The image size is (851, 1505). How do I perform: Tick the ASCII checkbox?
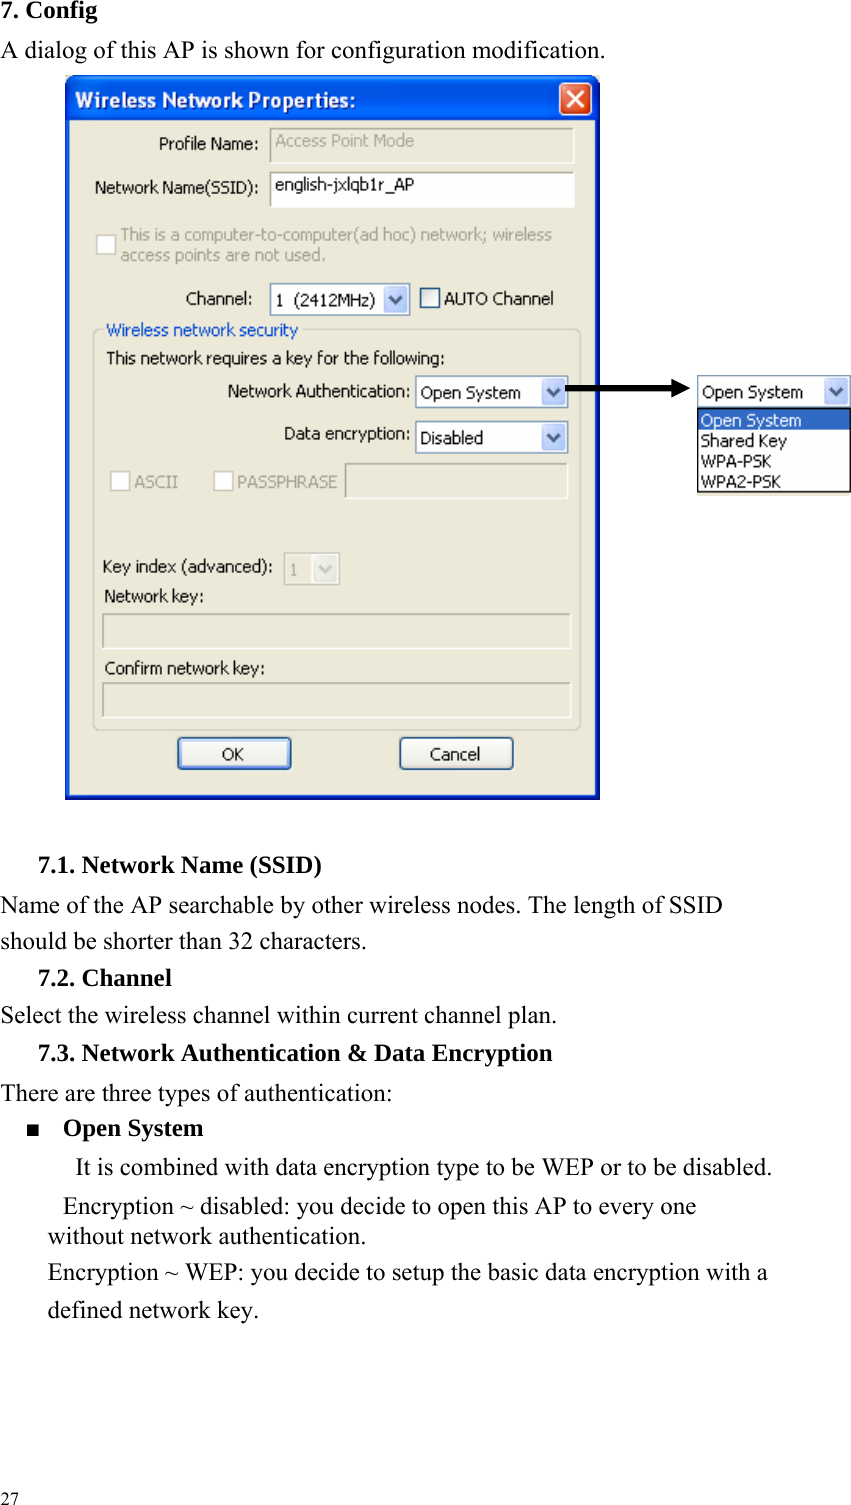click(120, 481)
